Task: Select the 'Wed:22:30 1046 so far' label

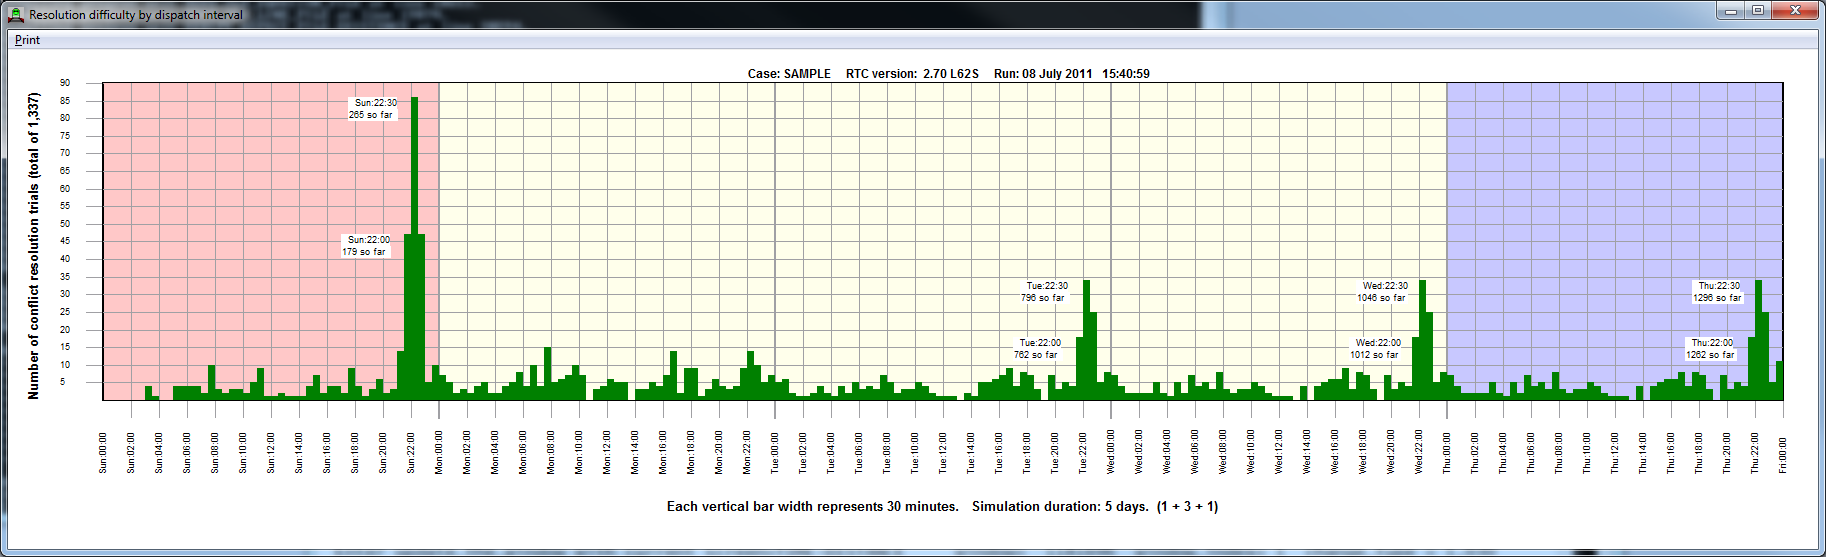Action: [1382, 292]
